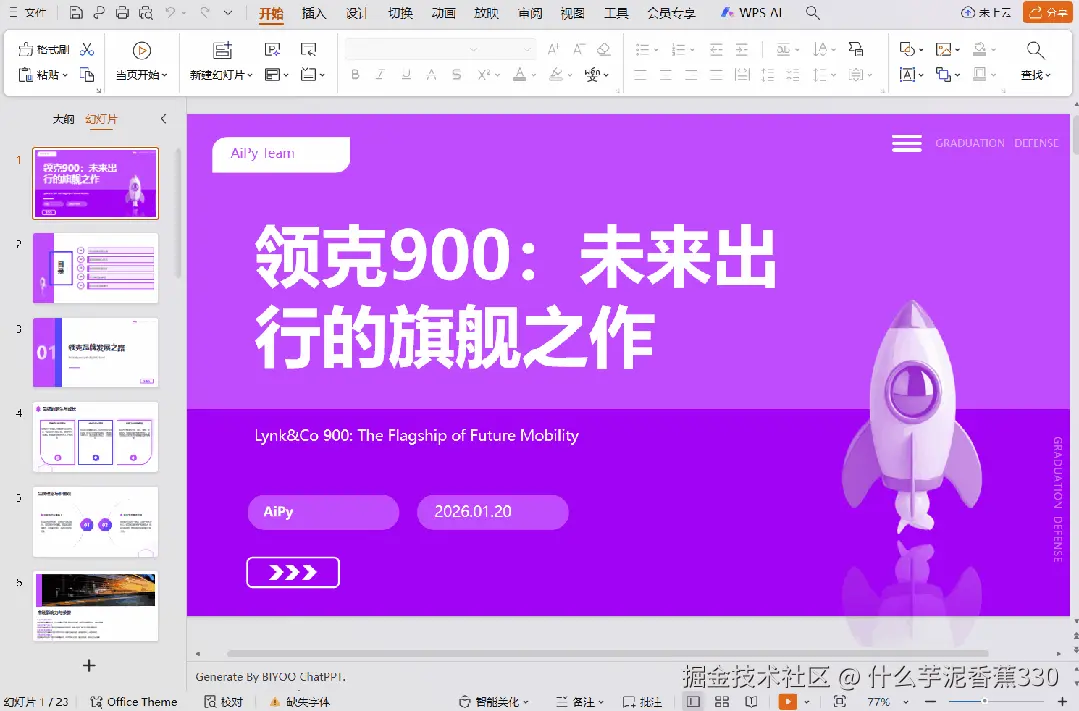Expand the numbered list dropdown
The image size is (1079, 711).
coord(692,50)
